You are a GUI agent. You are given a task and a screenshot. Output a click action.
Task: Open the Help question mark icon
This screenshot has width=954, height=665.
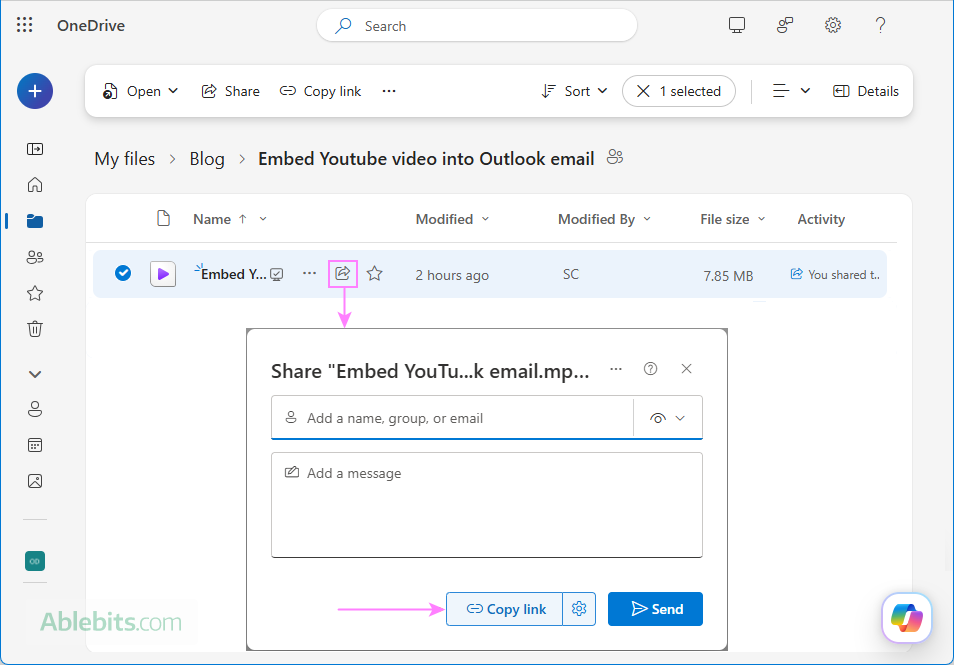[880, 25]
